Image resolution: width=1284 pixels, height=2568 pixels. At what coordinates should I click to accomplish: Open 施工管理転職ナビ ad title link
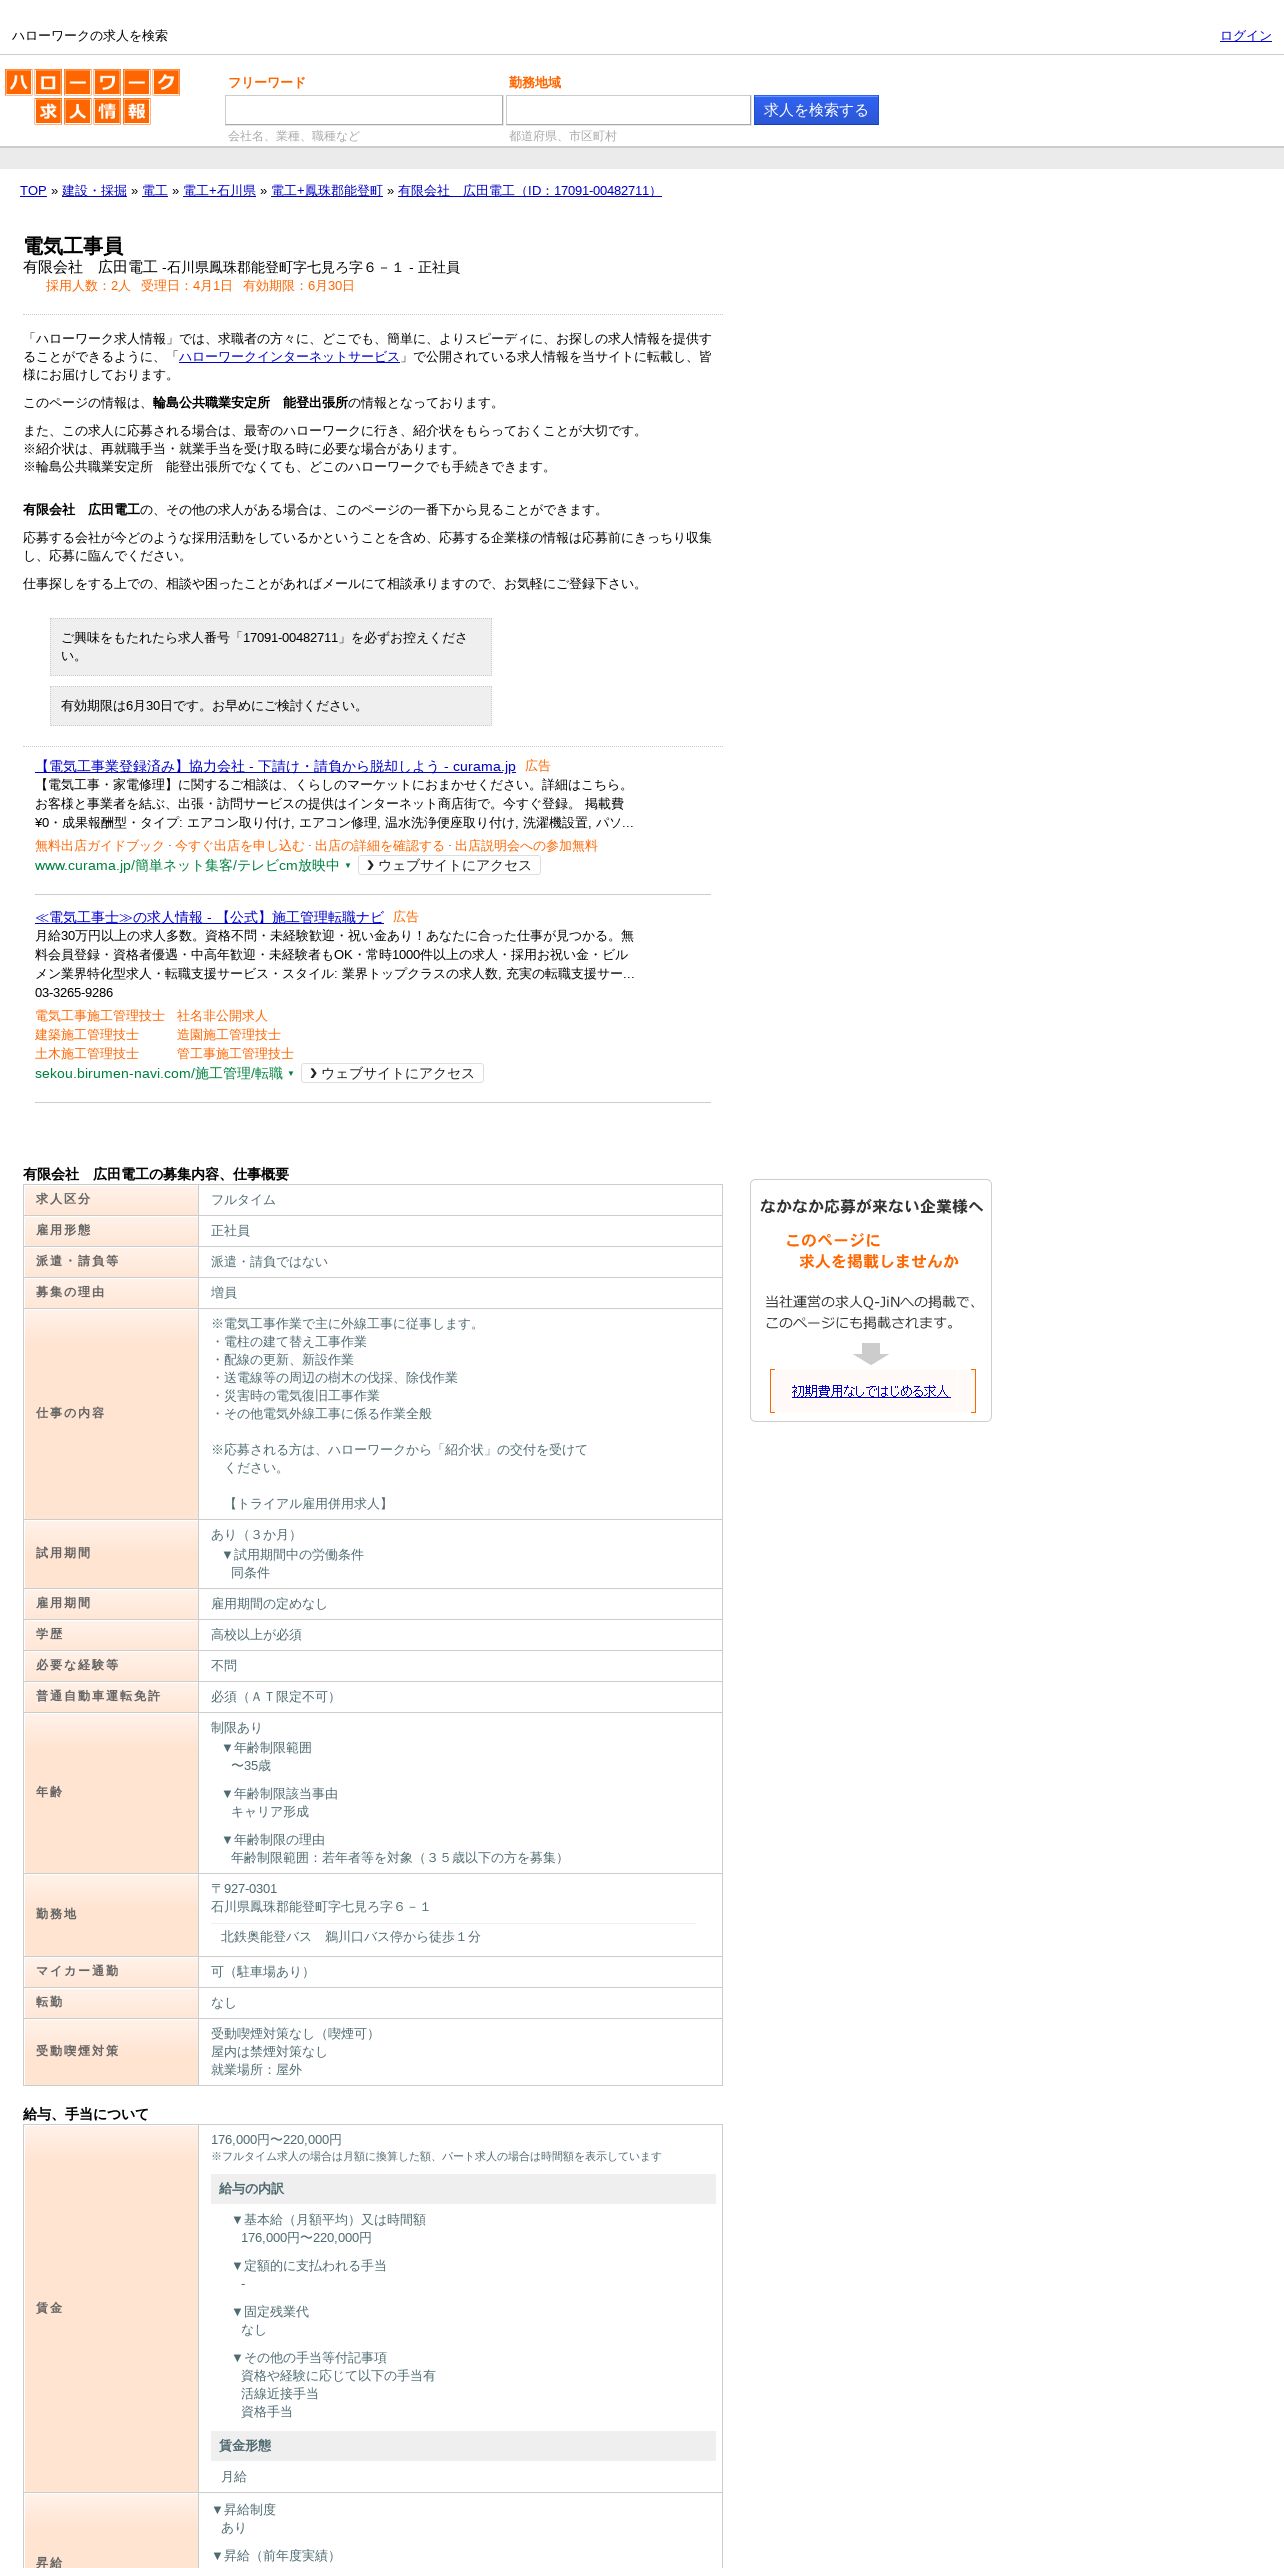pos(209,917)
